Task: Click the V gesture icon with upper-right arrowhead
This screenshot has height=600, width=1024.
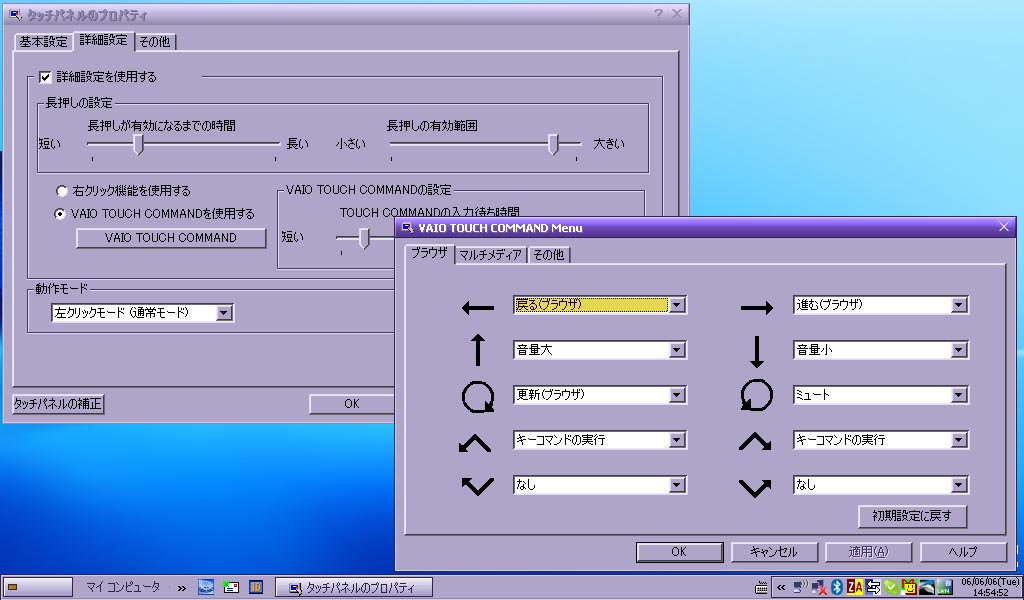Action: click(755, 487)
